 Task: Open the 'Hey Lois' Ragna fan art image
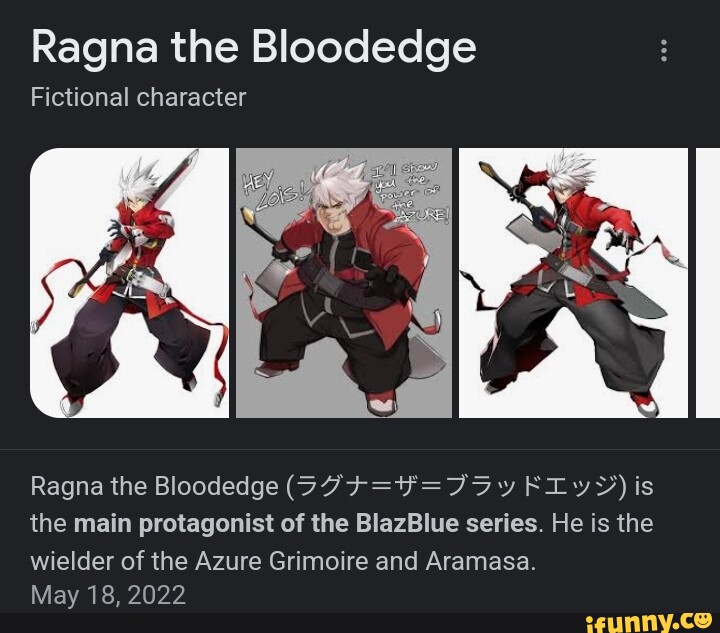point(344,283)
